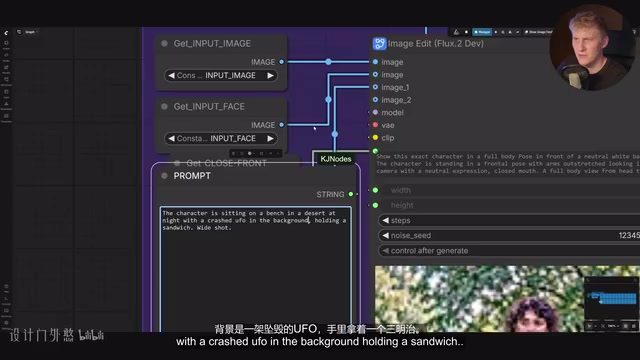Screen dimensions: 640x360
Task: Click the KJNodes badge on the PROMPT node
Action: click(x=336, y=159)
